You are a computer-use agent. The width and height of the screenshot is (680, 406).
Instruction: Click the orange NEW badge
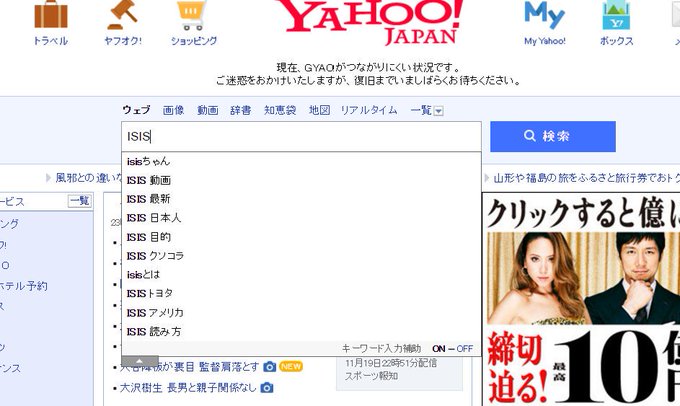pyautogui.click(x=291, y=367)
